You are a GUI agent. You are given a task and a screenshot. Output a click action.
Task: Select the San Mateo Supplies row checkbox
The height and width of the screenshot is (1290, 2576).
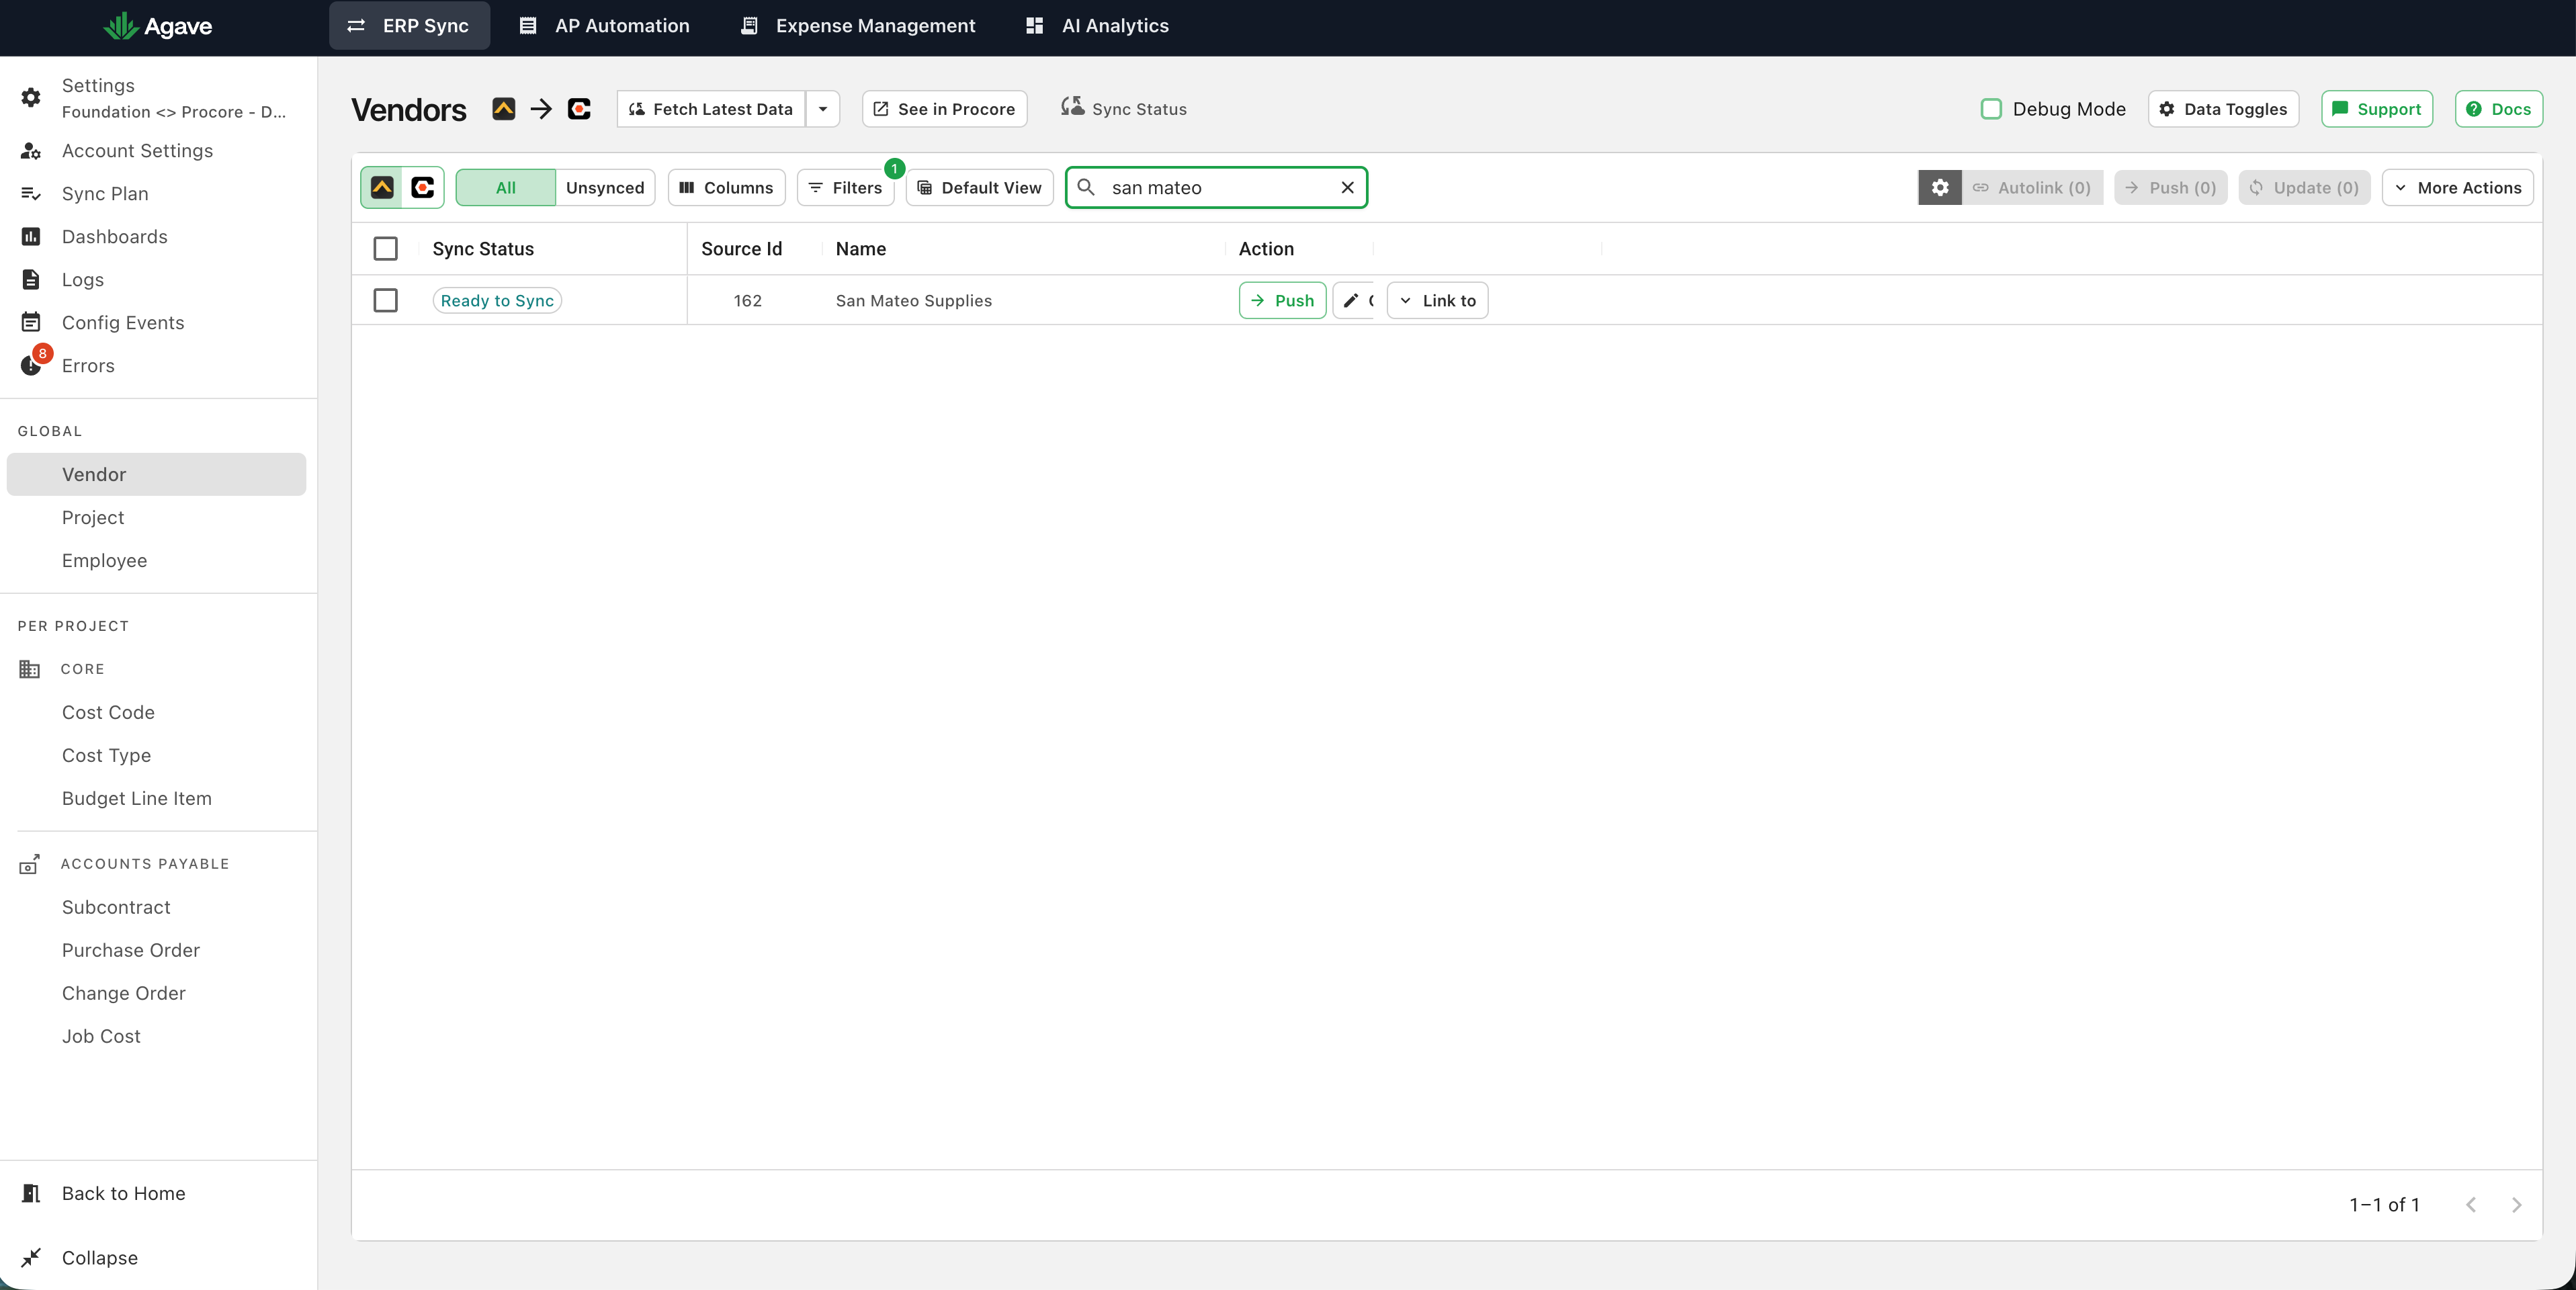click(385, 301)
